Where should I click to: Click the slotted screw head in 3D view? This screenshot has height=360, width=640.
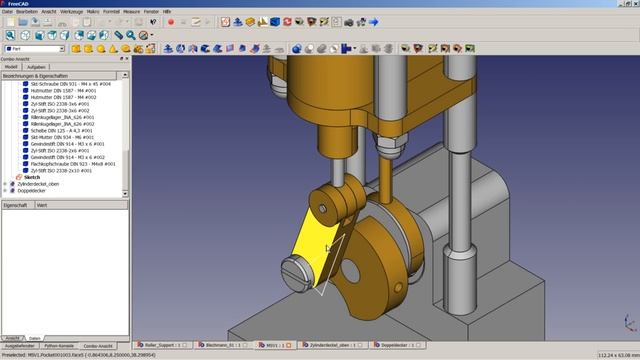coord(297,273)
